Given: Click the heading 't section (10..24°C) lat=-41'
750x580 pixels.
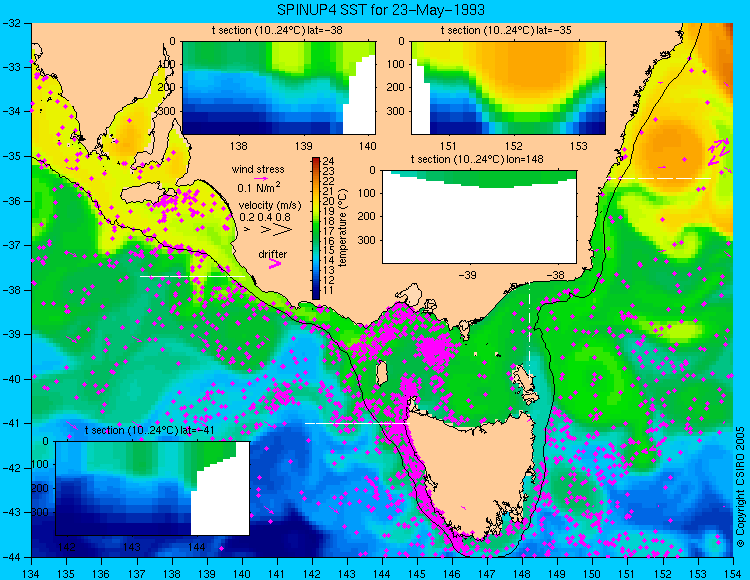Looking at the screenshot, I should point(149,430).
